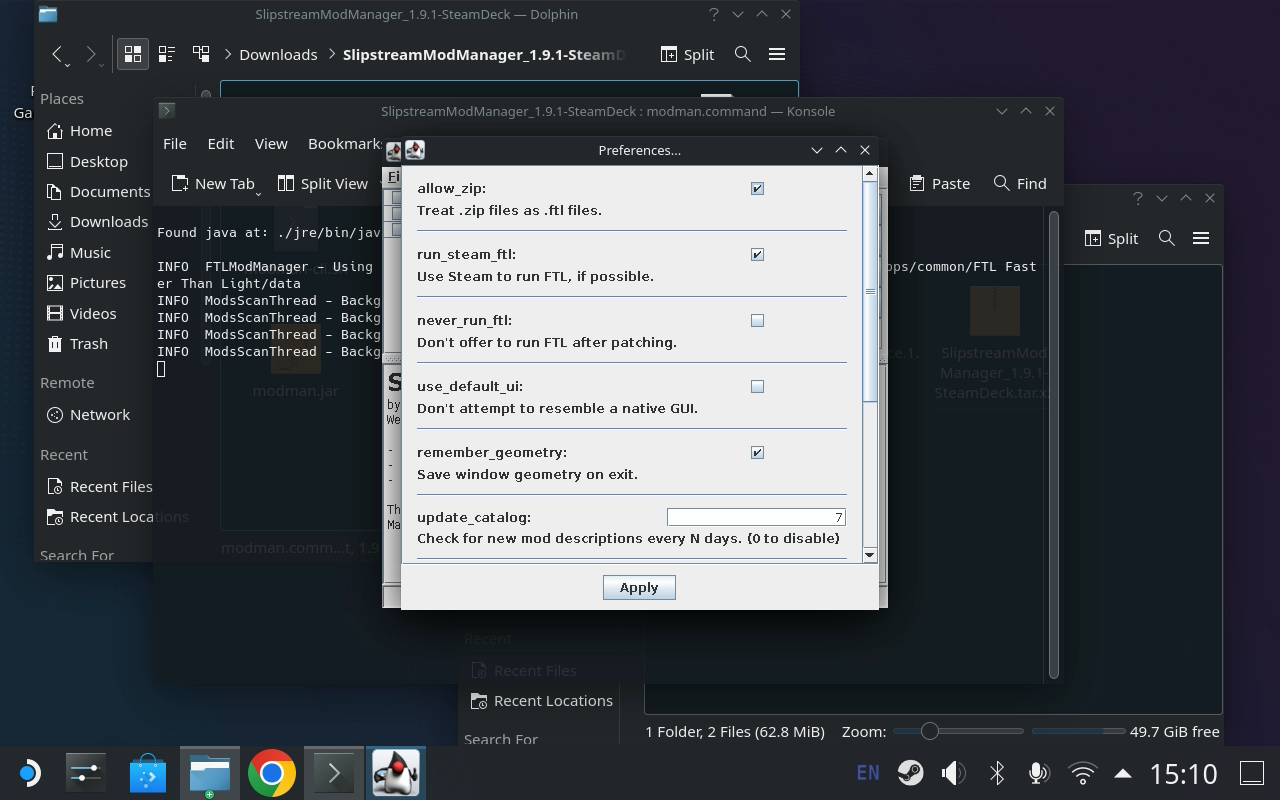Image resolution: width=1280 pixels, height=800 pixels.
Task: Open the volume control in the tray
Action: pyautogui.click(x=953, y=773)
